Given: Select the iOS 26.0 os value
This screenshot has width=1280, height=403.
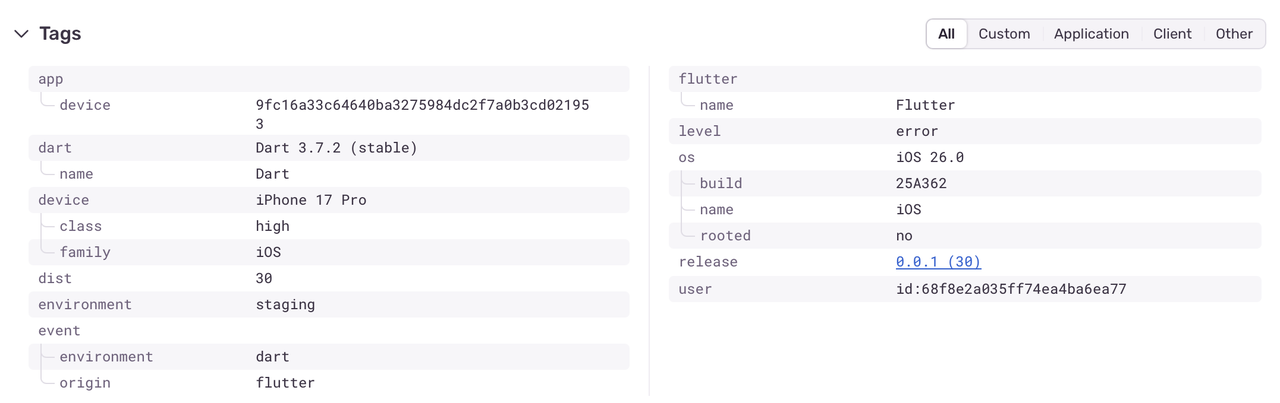Looking at the screenshot, I should (x=929, y=157).
